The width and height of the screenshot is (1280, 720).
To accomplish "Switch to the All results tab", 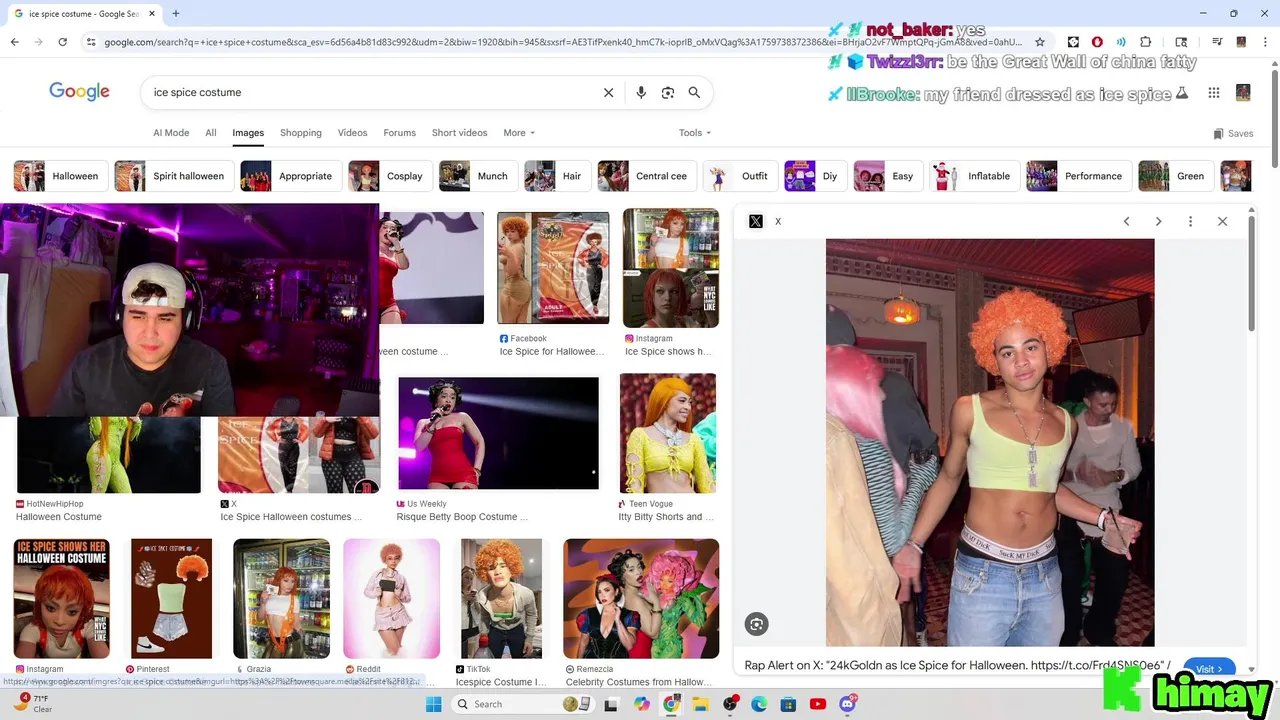I will point(211,133).
